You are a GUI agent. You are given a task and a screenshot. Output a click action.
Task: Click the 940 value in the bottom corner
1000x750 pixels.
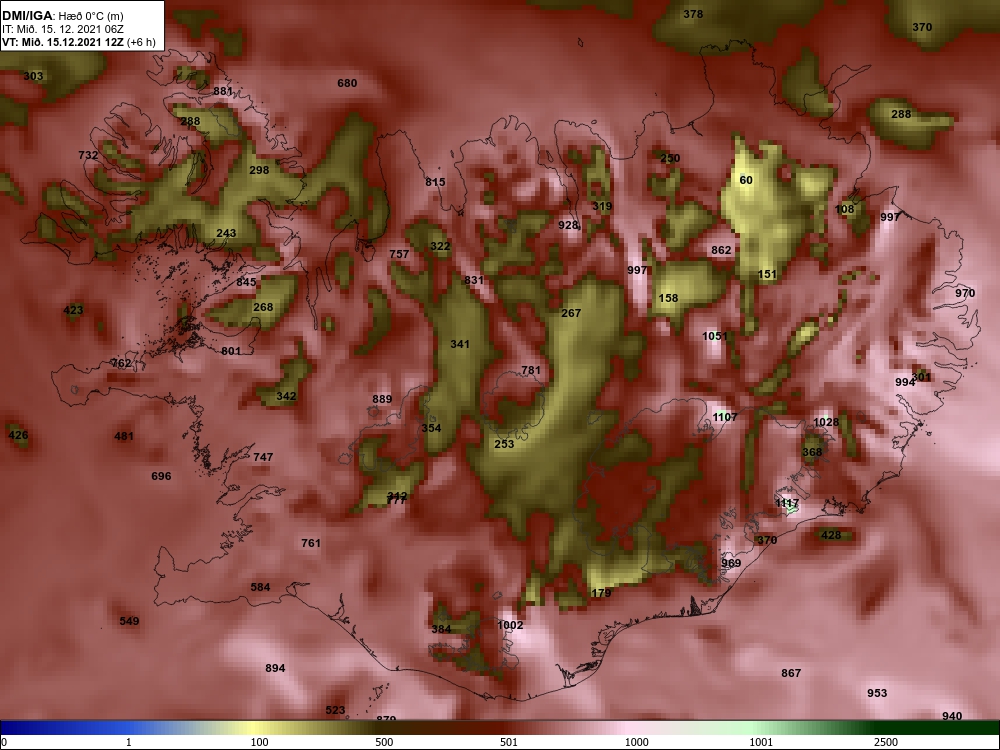point(952,716)
